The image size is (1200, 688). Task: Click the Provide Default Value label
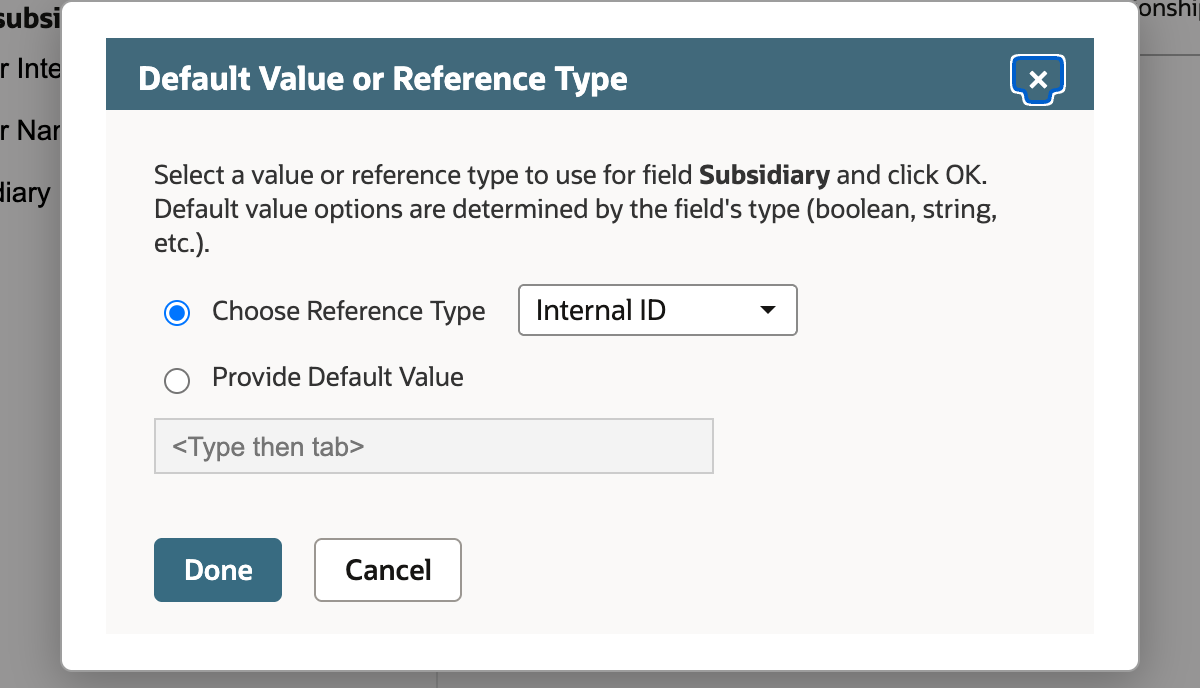click(x=338, y=377)
